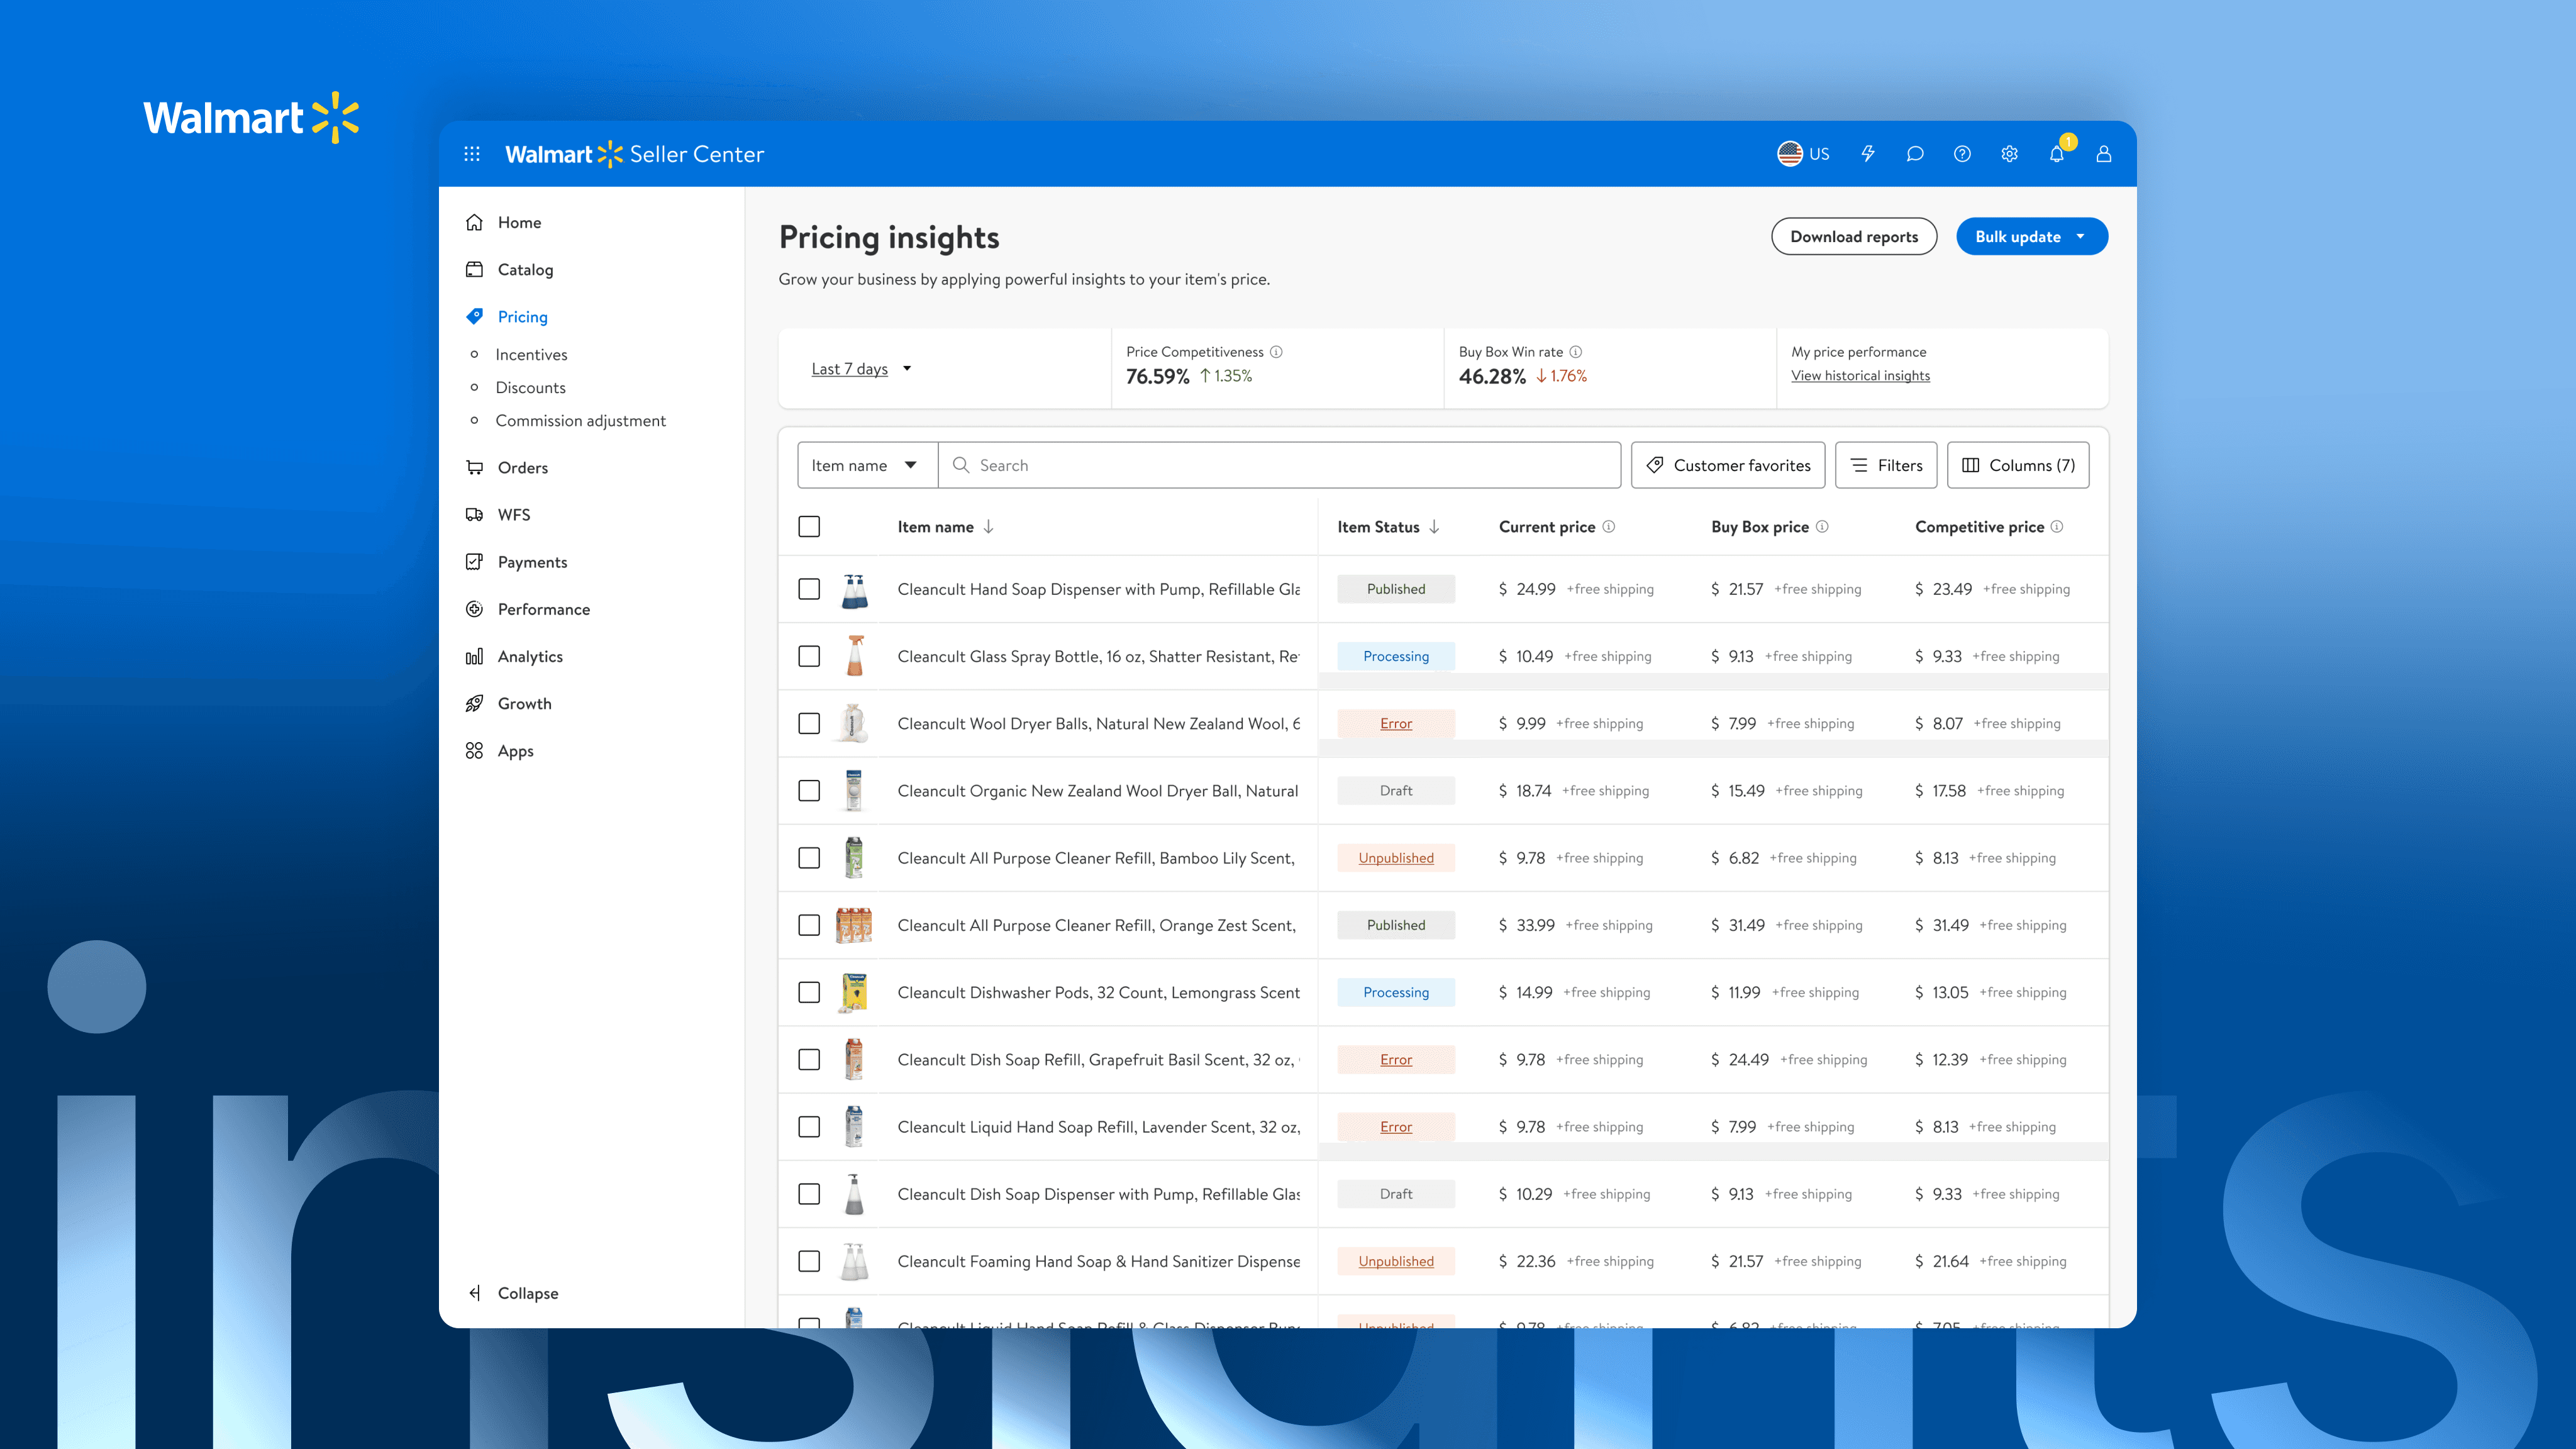
Task: Collapse the sidebar navigation
Action: 514,1293
